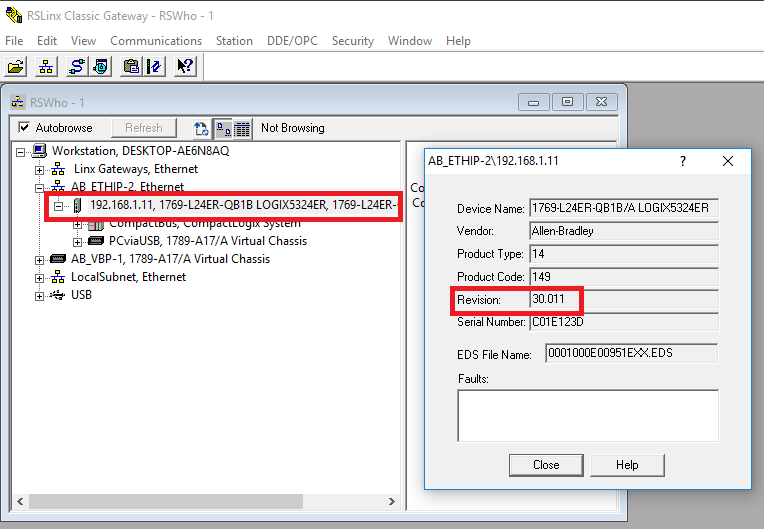Maximize the RSWho - 1 child window
The image size is (764, 529).
pyautogui.click(x=568, y=102)
